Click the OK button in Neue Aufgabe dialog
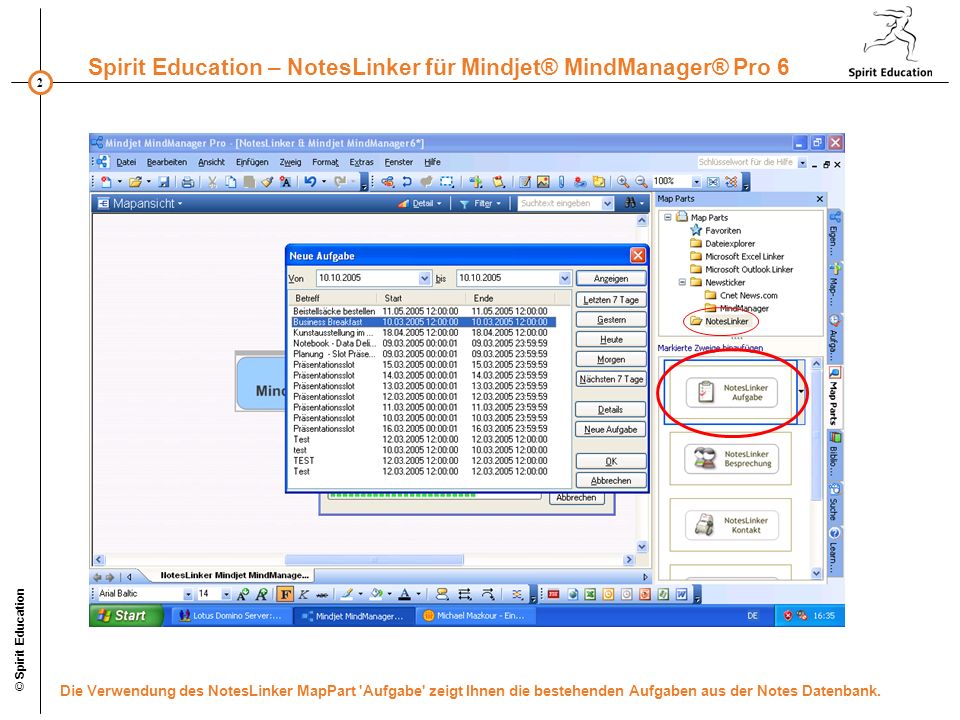Screen dimensions: 960x720 (610, 461)
